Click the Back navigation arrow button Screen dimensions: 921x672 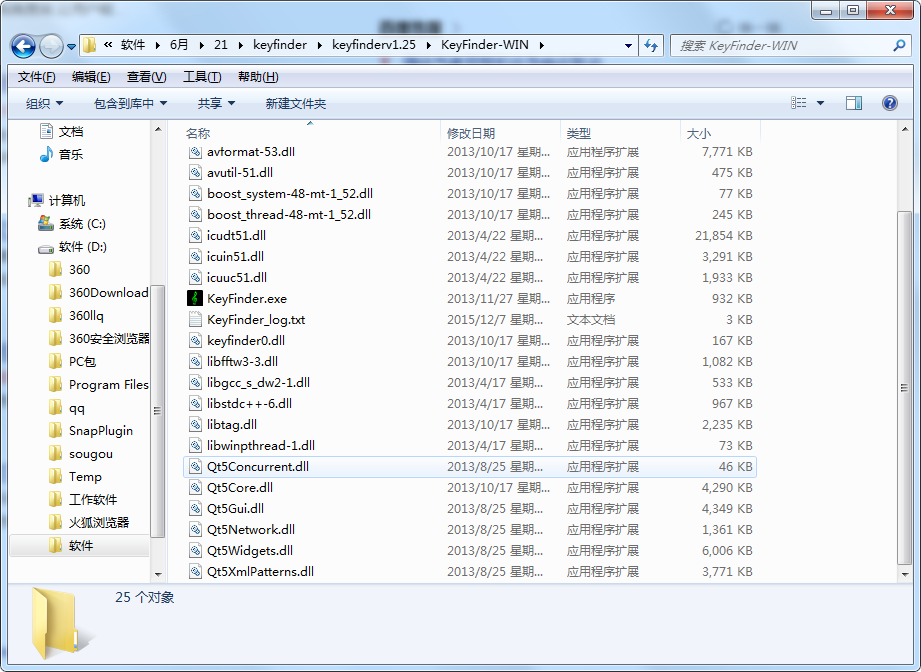pyautogui.click(x=23, y=46)
